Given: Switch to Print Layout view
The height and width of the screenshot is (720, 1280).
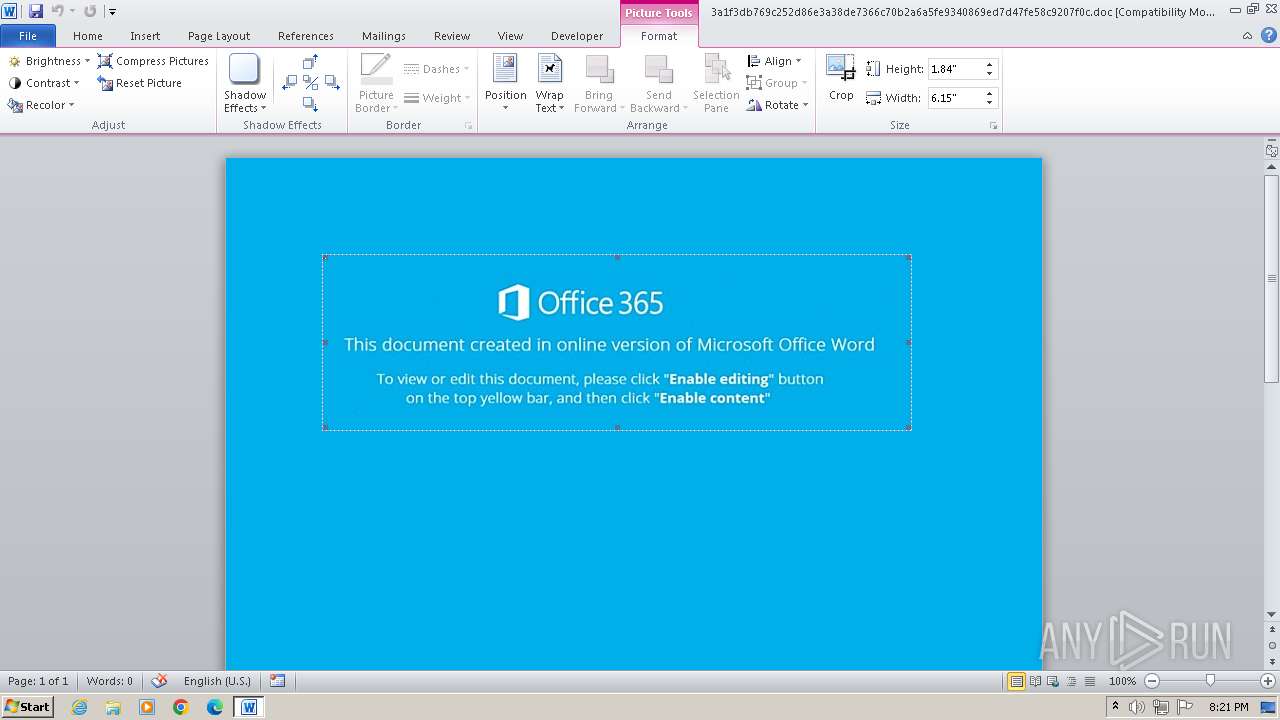Looking at the screenshot, I should pos(1016,681).
